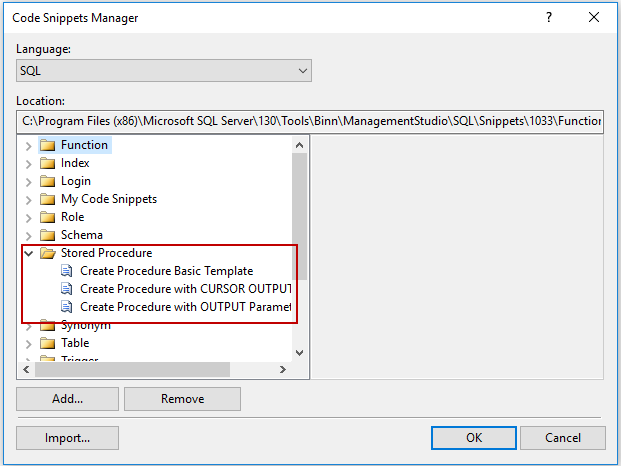Click the Import... button
621x466 pixels.
tap(67, 438)
